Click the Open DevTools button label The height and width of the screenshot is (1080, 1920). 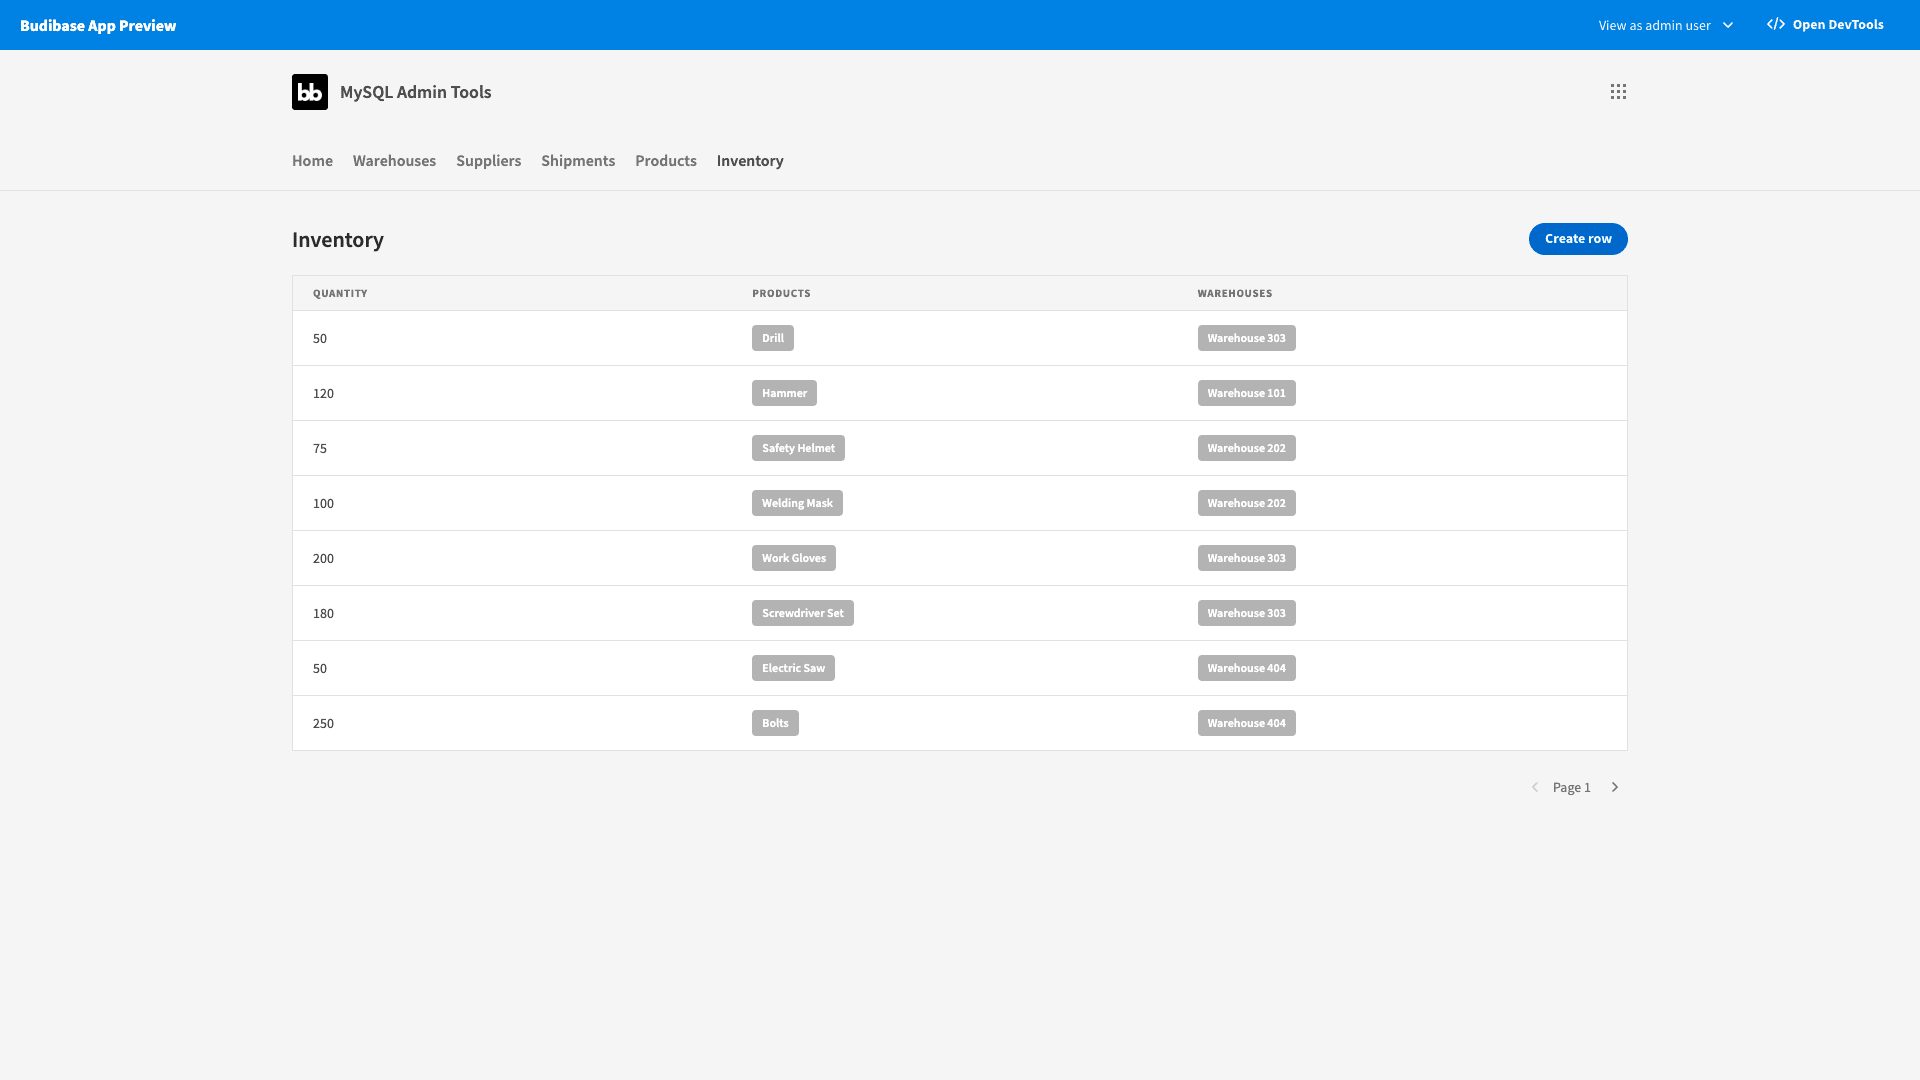pyautogui.click(x=1838, y=25)
